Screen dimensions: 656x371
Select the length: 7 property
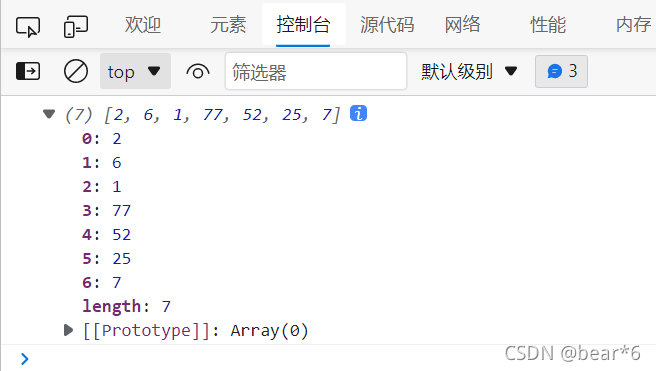(126, 307)
